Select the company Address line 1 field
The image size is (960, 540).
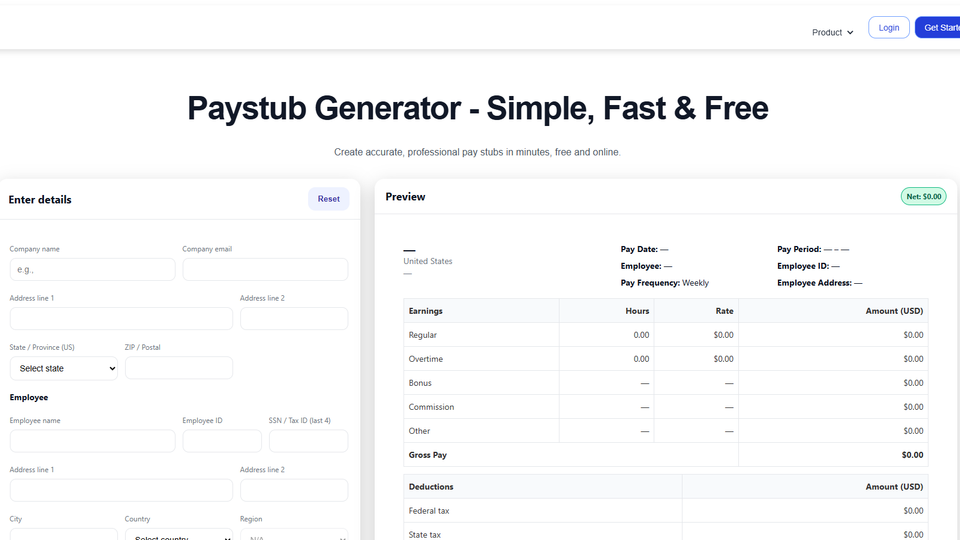121,318
